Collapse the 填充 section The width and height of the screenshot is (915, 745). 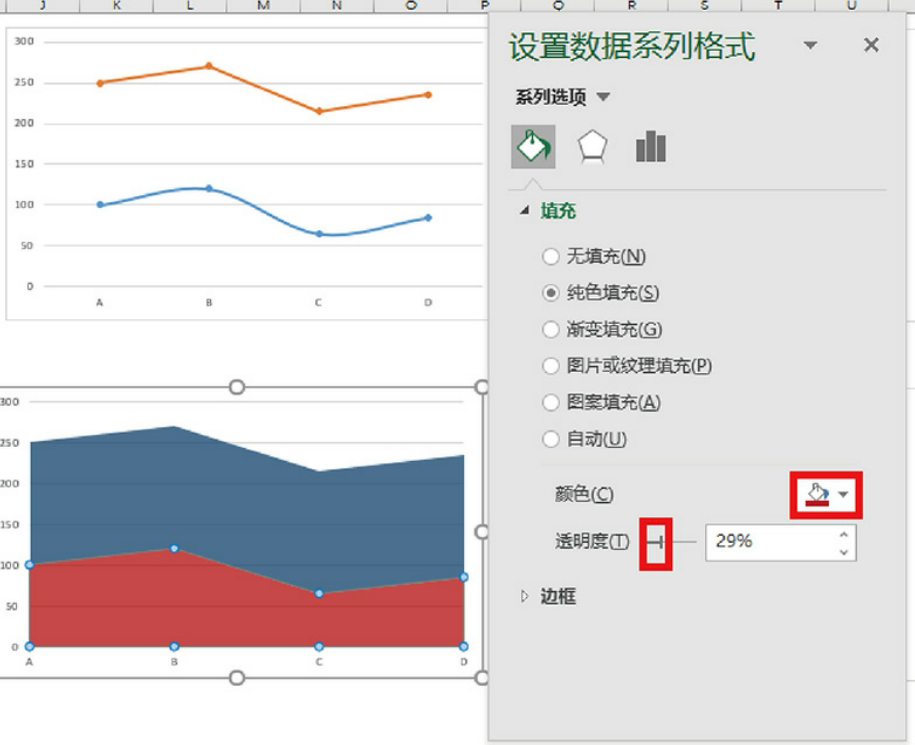pos(526,211)
